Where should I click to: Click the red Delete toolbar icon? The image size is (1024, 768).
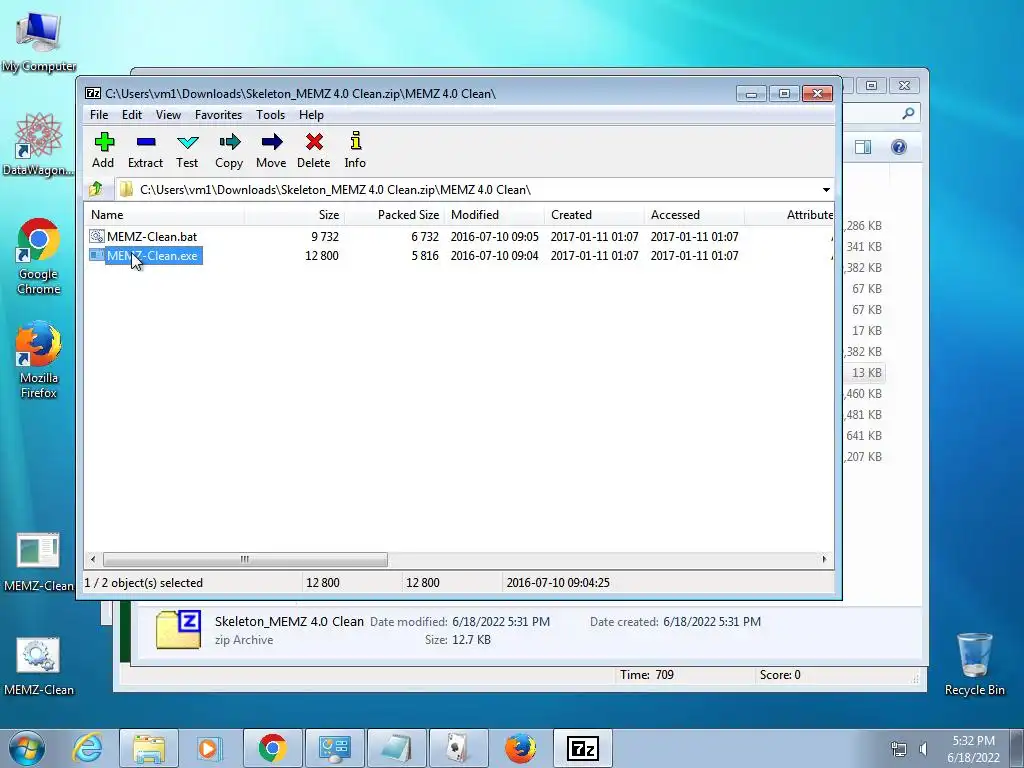pyautogui.click(x=314, y=142)
